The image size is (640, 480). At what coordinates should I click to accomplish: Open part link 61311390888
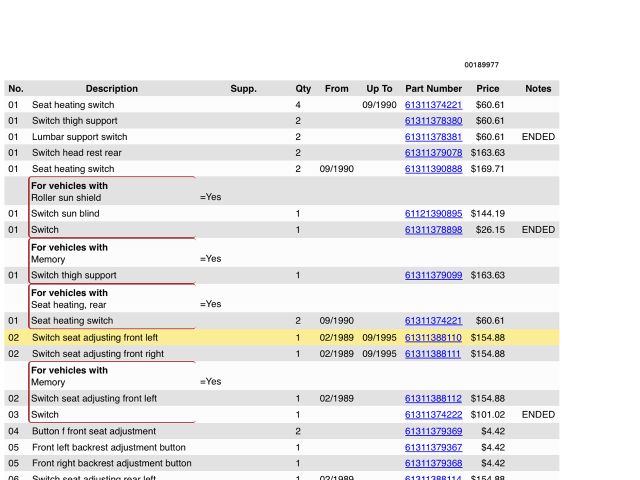pos(433,169)
